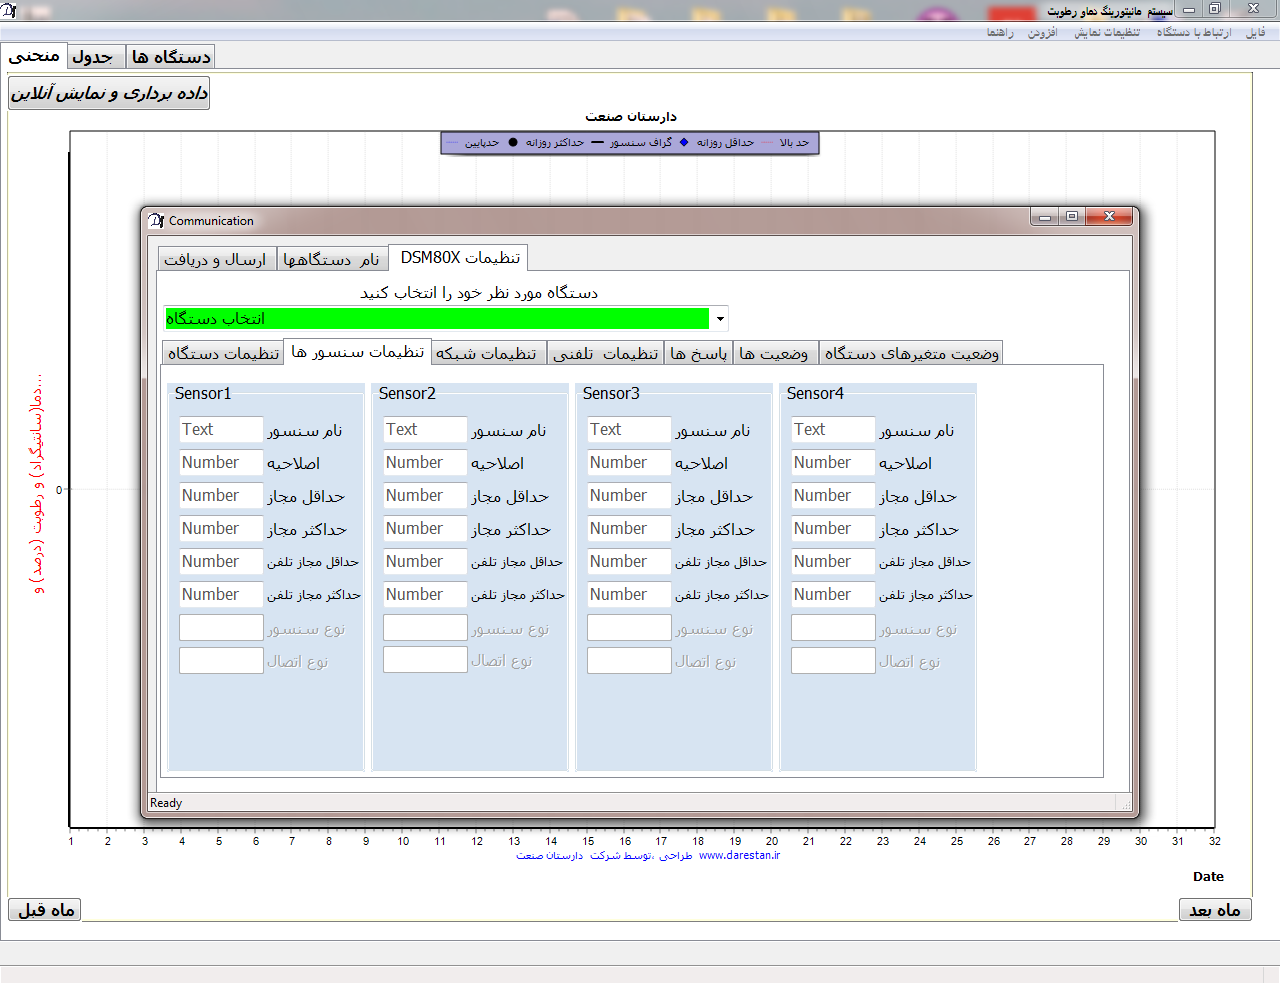Click the Communication dialog title icon

(156, 220)
